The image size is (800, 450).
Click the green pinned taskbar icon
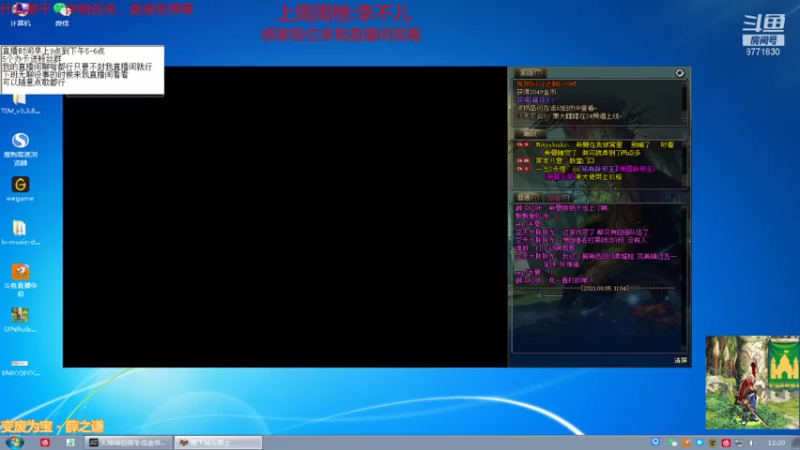coord(70,442)
